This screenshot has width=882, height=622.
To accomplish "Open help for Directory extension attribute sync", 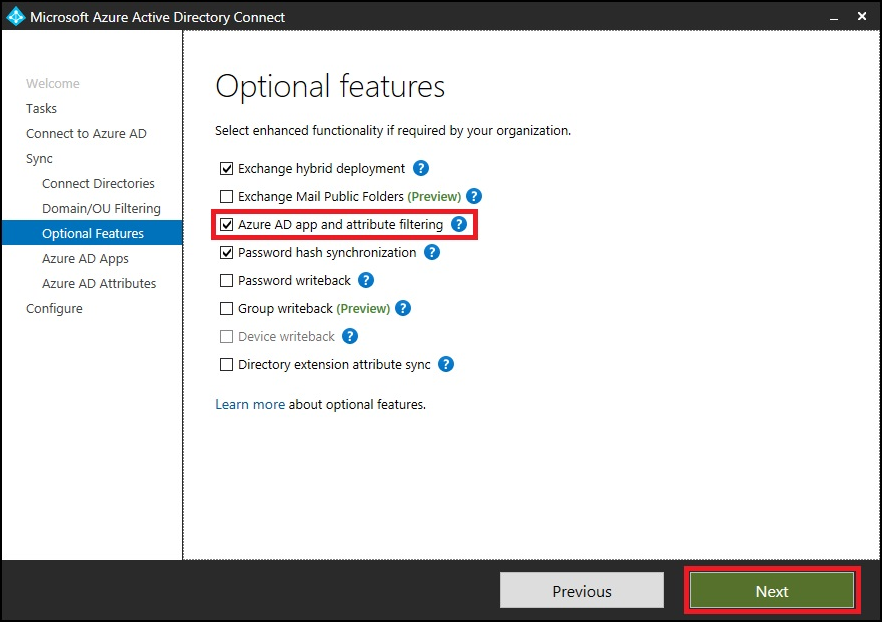I will tap(444, 364).
